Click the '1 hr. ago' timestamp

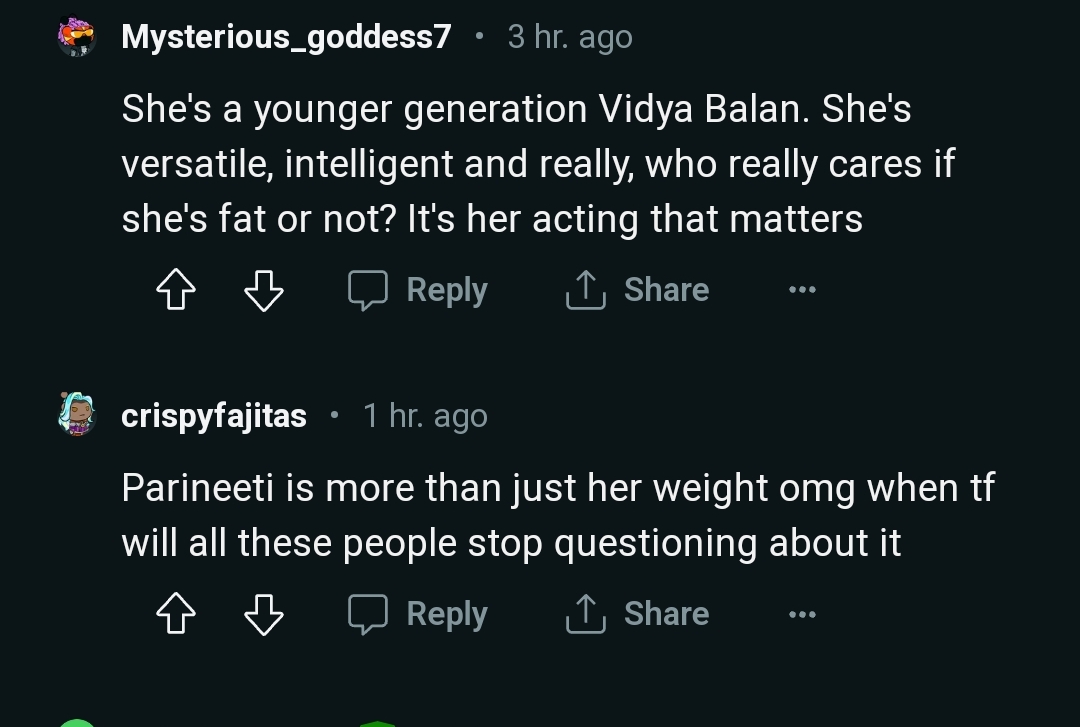tap(425, 415)
